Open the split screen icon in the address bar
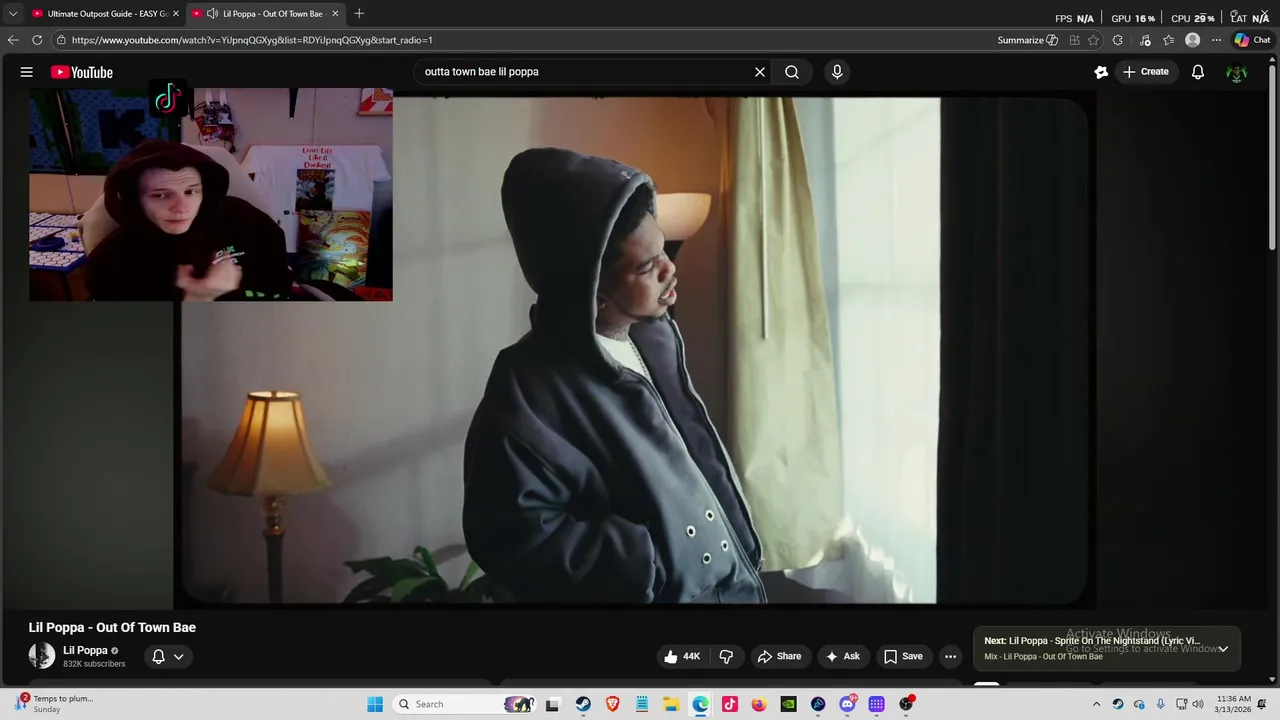 tap(1074, 40)
